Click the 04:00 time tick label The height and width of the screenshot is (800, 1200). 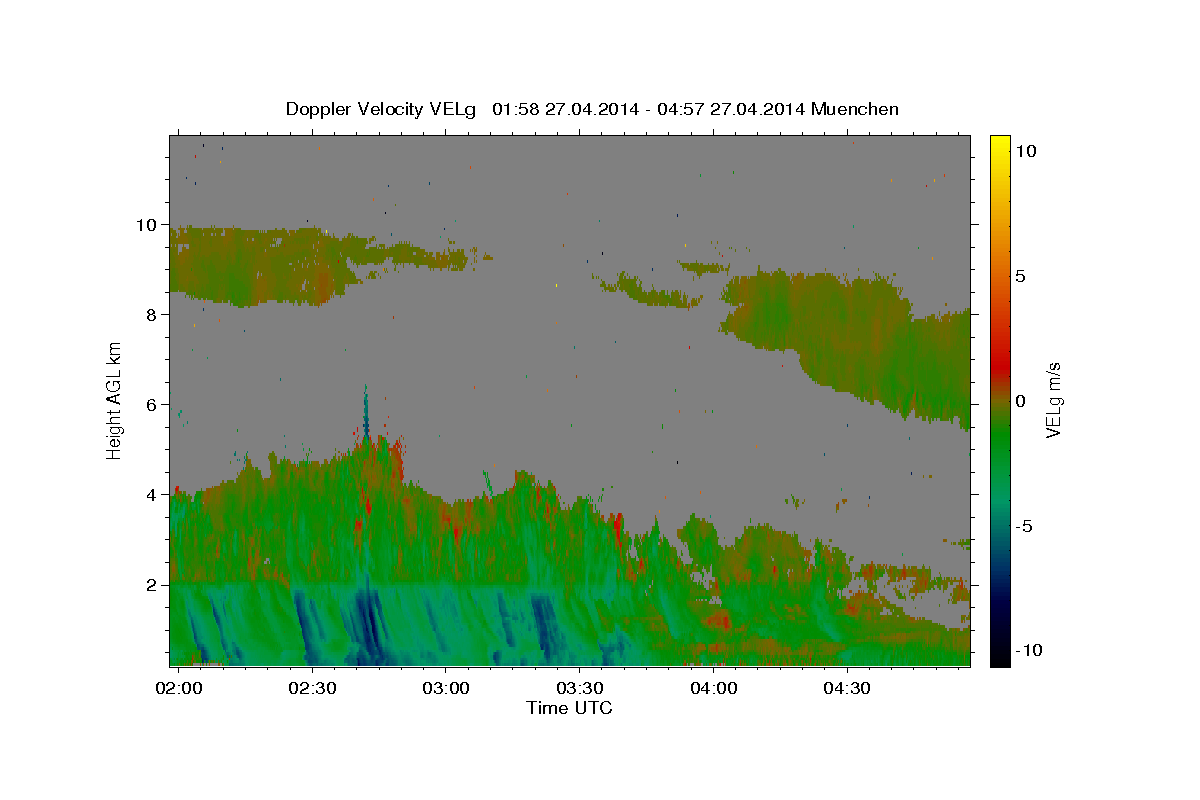tap(713, 689)
